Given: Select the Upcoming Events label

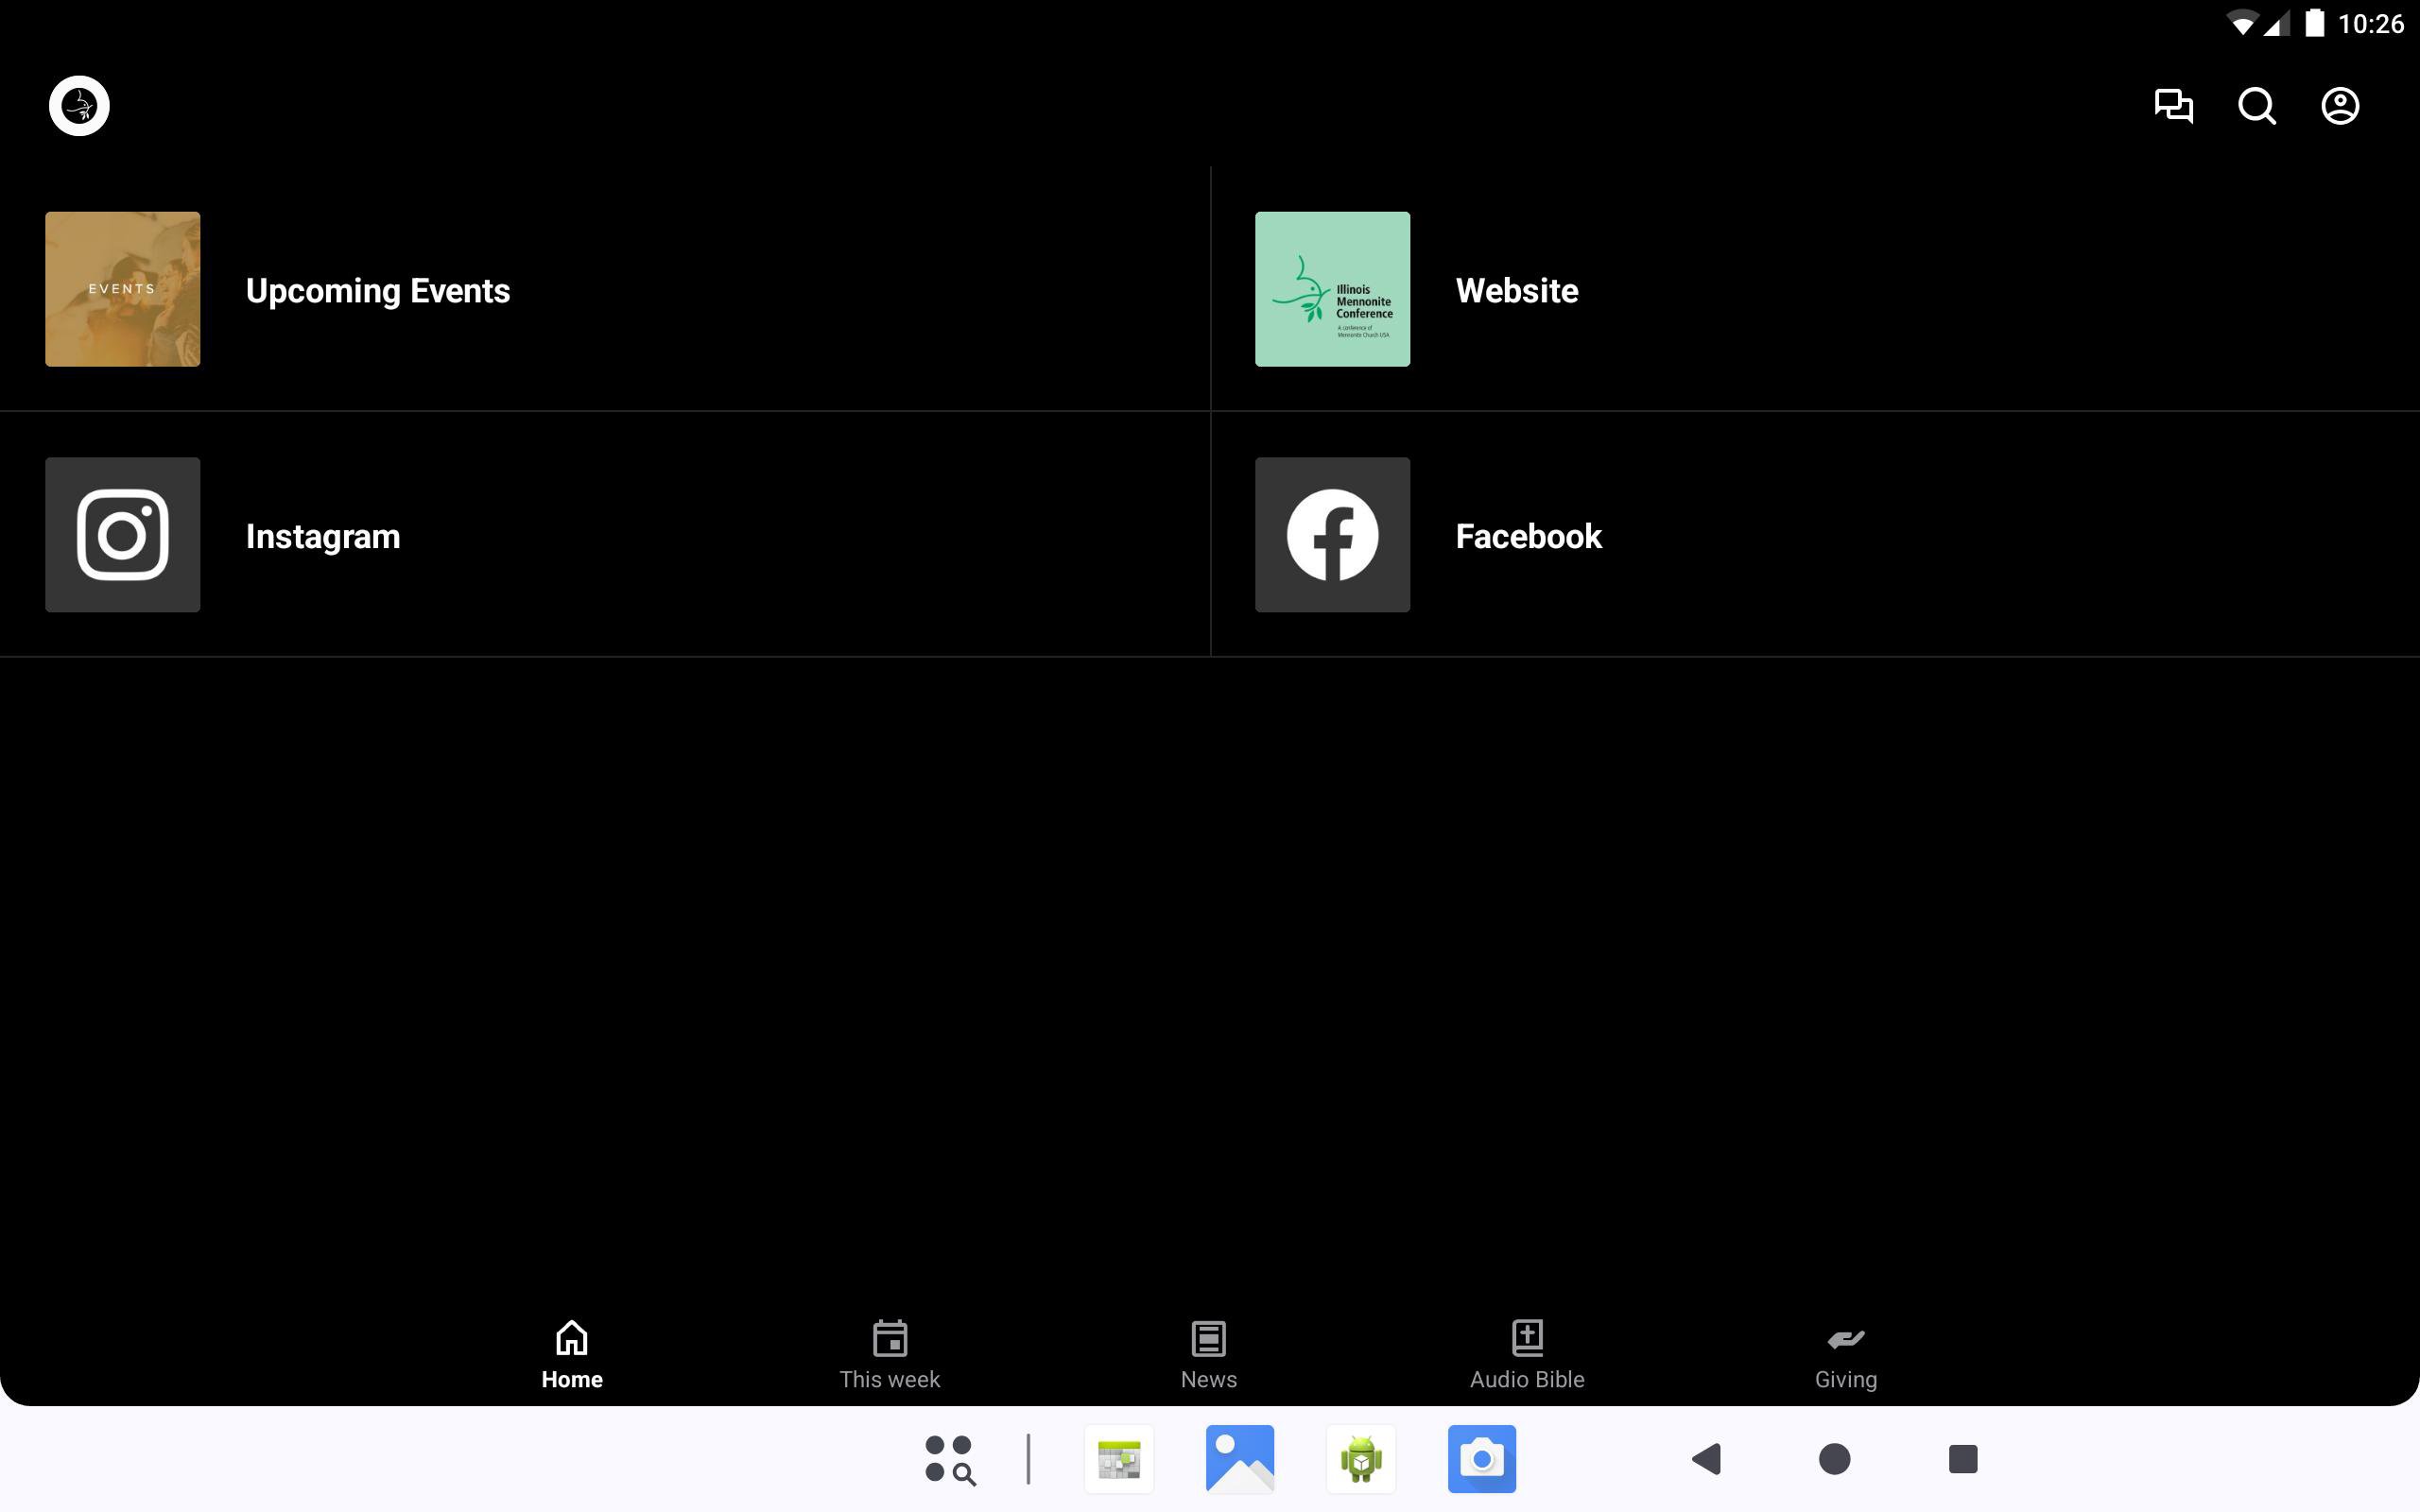Looking at the screenshot, I should pyautogui.click(x=378, y=291).
